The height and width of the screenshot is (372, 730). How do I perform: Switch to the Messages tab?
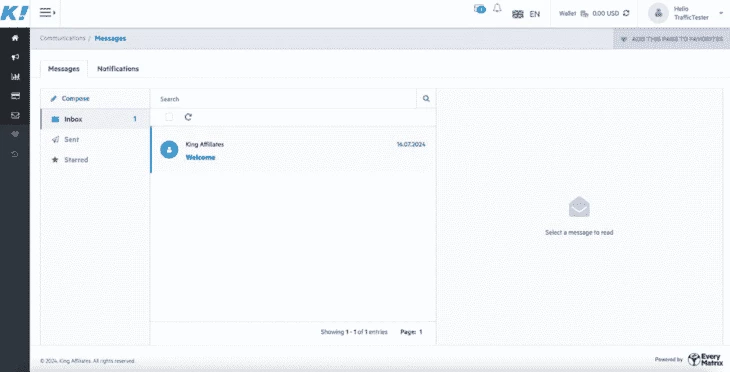coord(64,69)
